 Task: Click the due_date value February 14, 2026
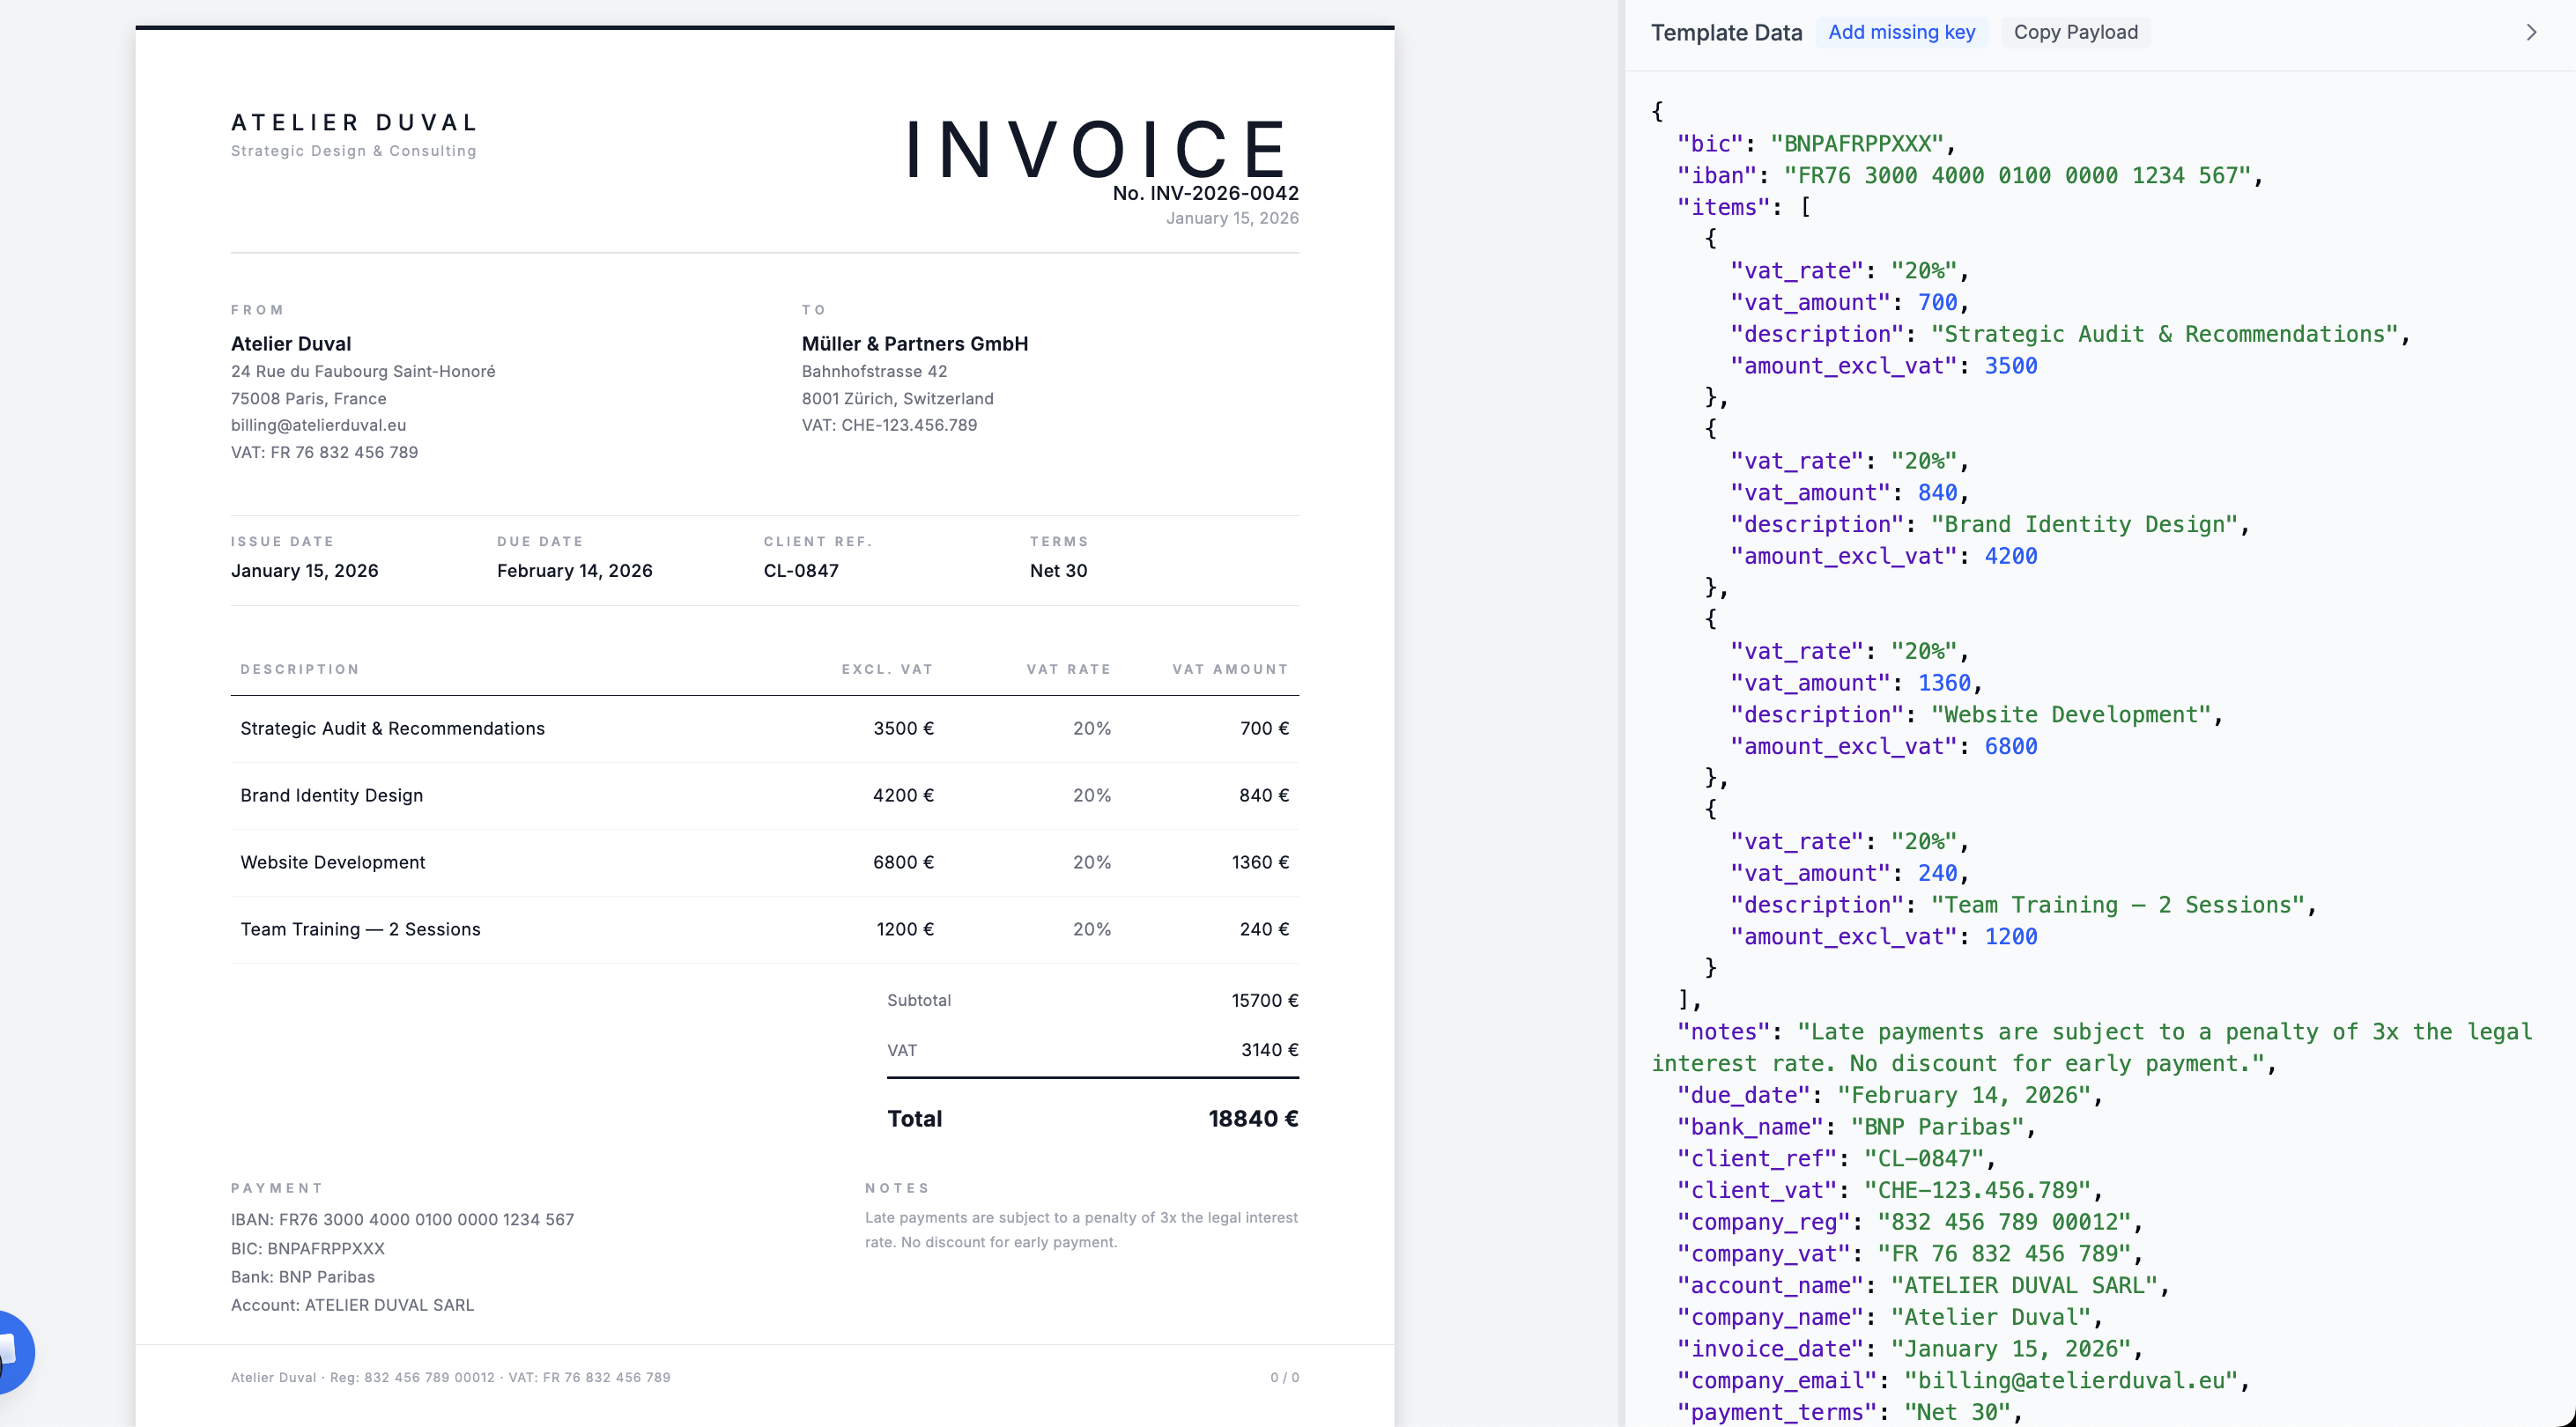pyautogui.click(x=1967, y=1095)
